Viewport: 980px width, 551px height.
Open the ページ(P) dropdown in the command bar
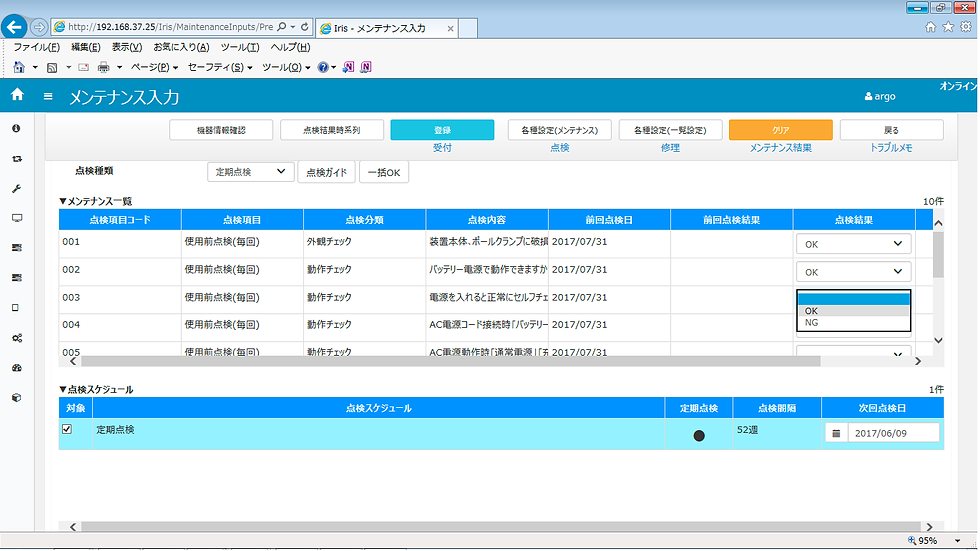point(154,67)
